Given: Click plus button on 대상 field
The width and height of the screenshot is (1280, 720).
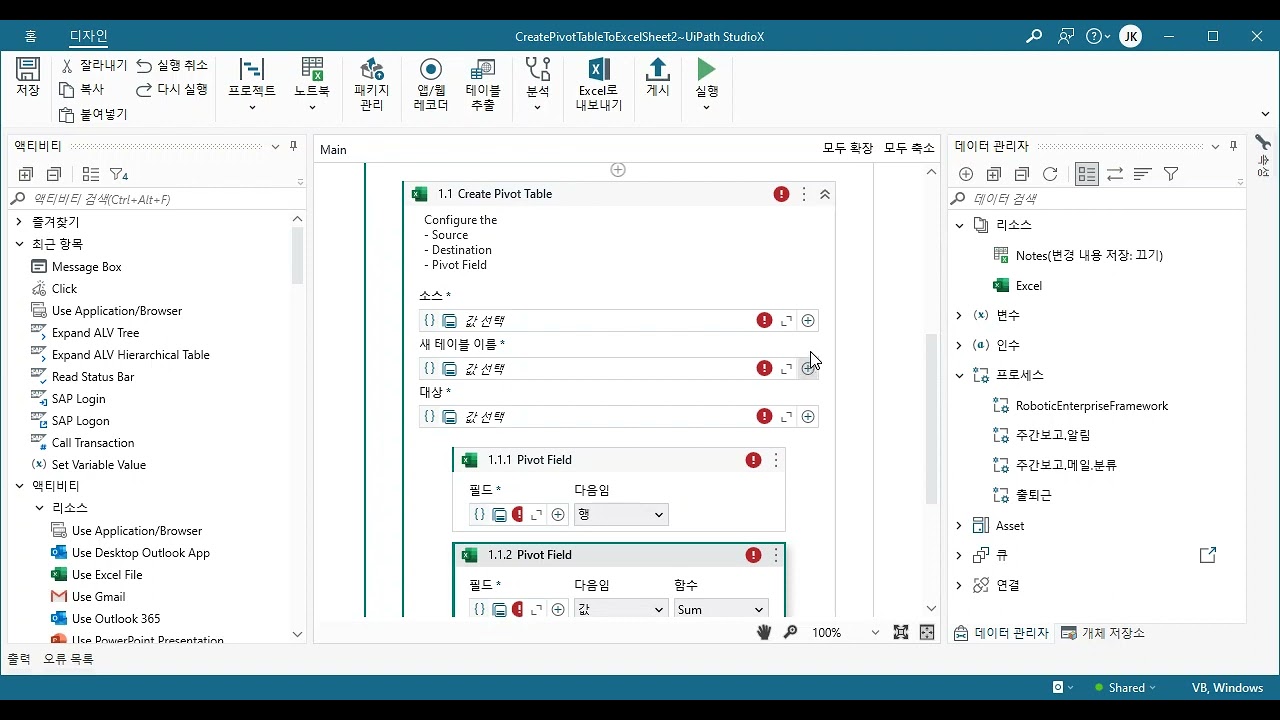Looking at the screenshot, I should tap(808, 417).
